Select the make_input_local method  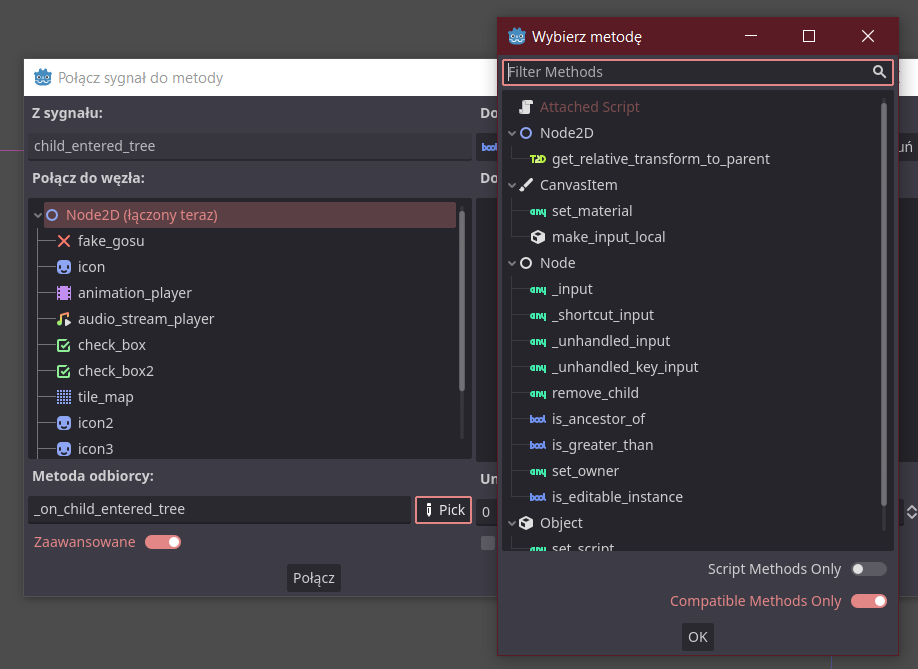pos(608,237)
